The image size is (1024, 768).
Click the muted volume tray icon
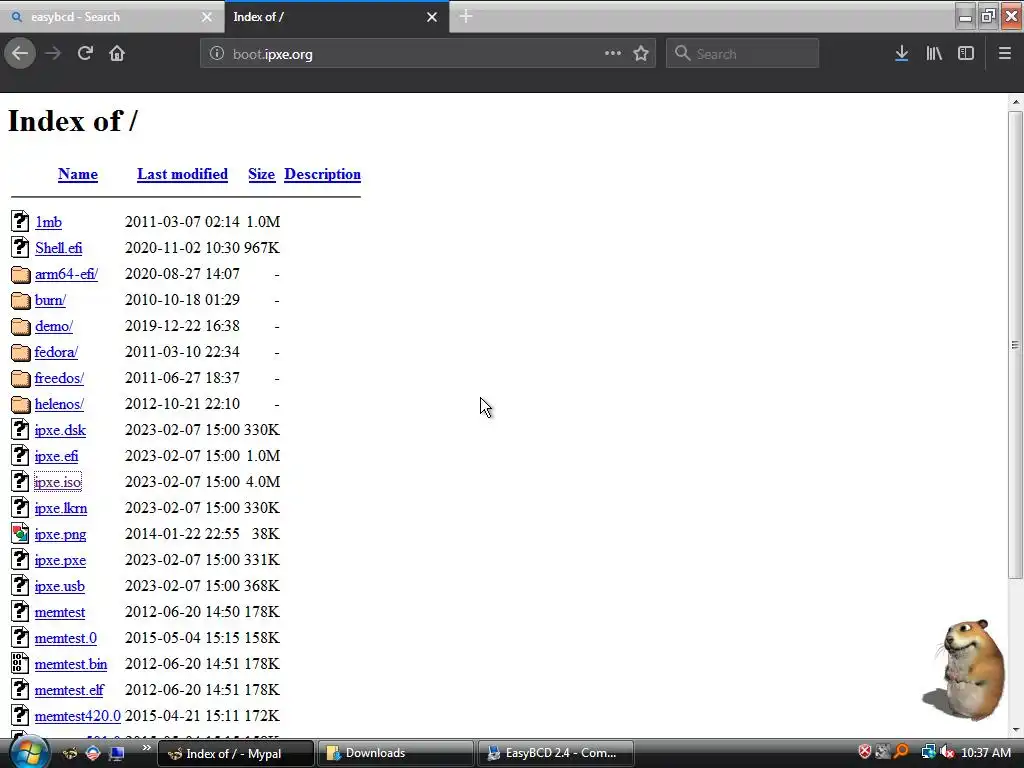947,752
